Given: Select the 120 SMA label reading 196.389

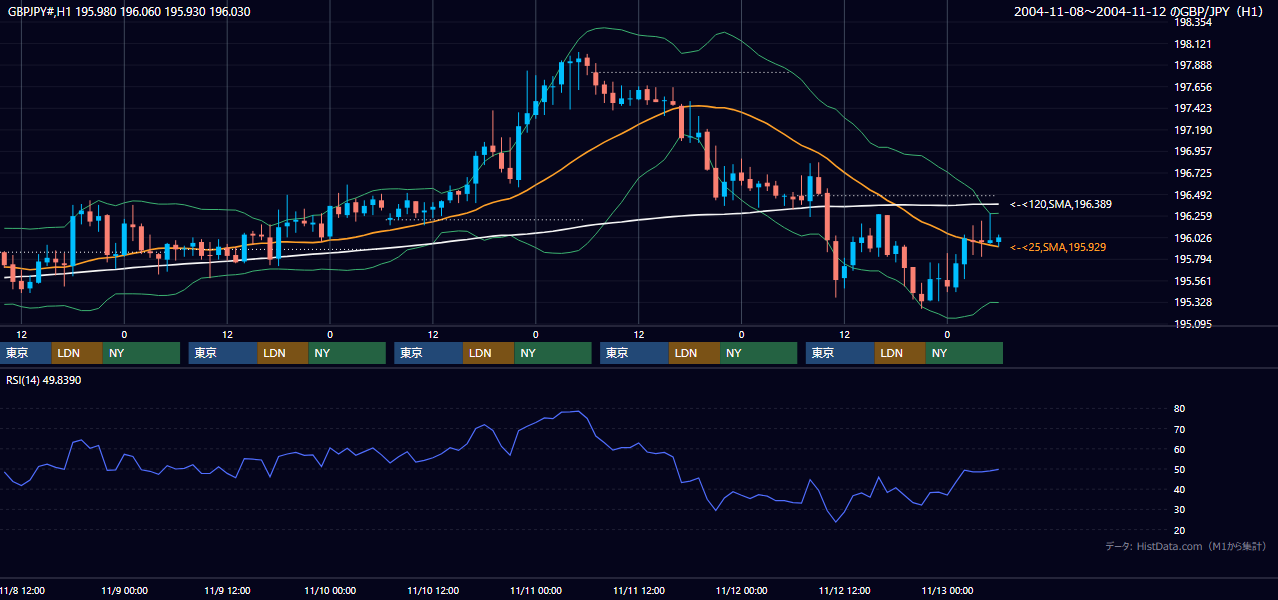Looking at the screenshot, I should [1060, 204].
